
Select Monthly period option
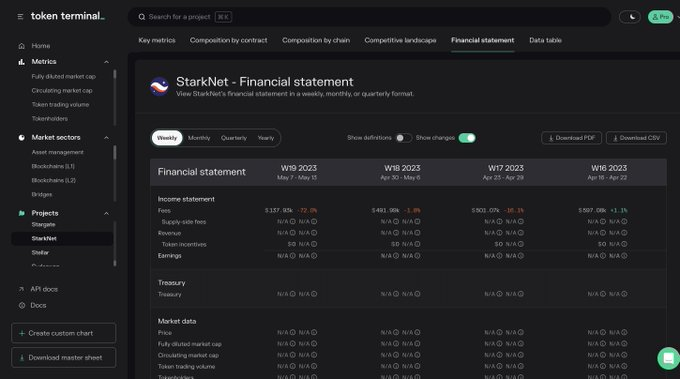pyautogui.click(x=199, y=138)
